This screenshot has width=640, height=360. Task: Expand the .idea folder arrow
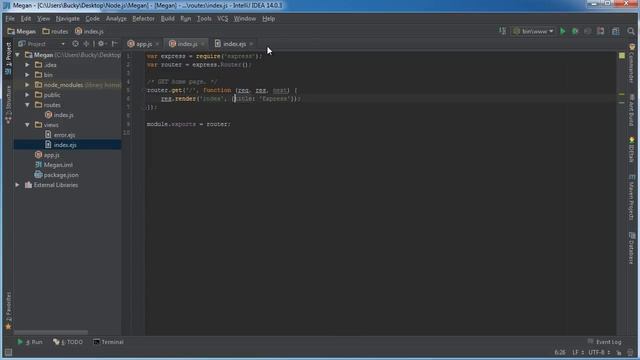27,65
